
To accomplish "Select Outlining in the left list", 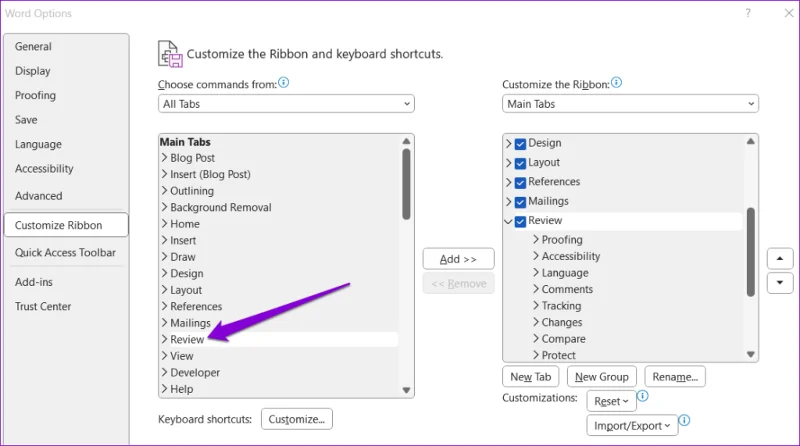I will click(192, 191).
